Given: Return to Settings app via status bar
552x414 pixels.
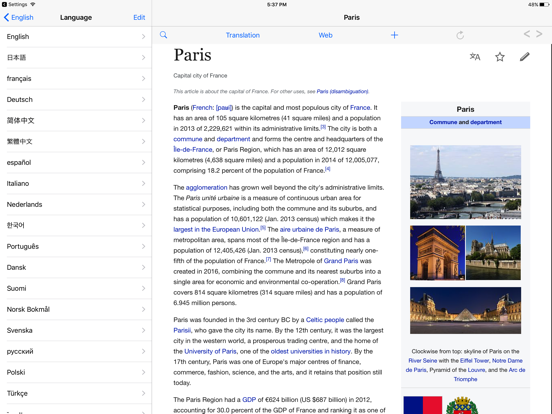Looking at the screenshot, I should 14,4.
